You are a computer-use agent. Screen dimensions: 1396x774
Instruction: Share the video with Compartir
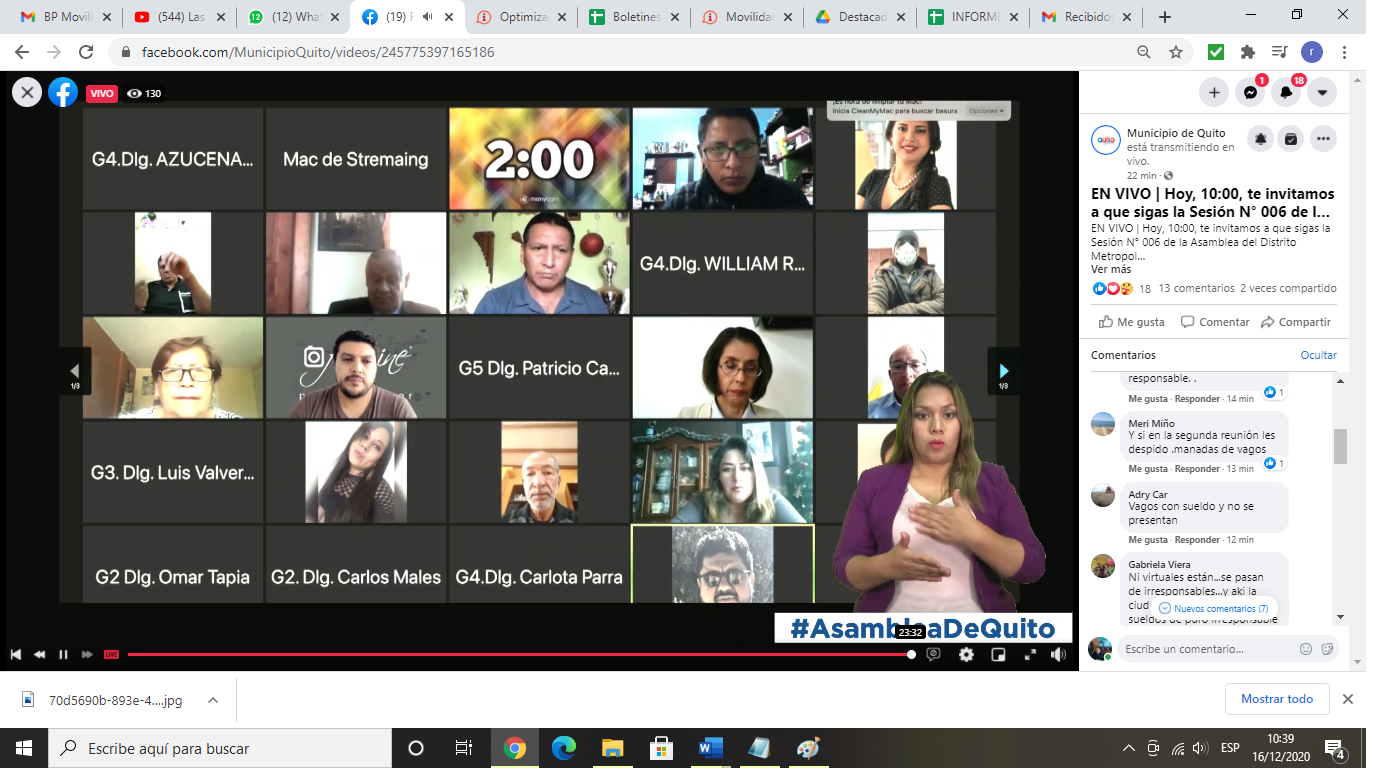point(1296,322)
